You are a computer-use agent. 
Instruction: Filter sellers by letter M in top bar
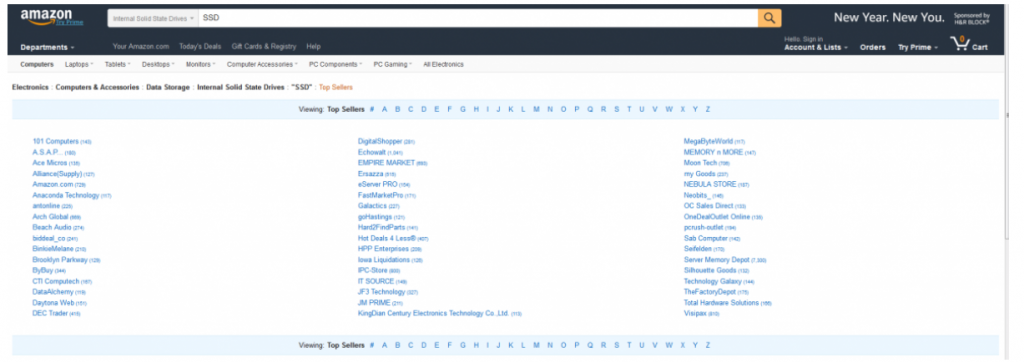point(536,109)
